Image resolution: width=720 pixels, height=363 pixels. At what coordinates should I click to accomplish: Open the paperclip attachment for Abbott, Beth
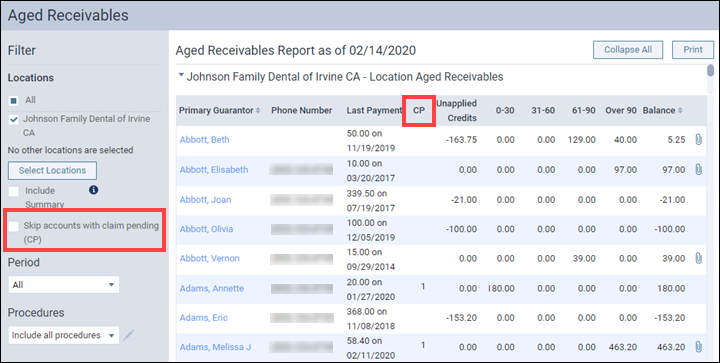click(698, 140)
